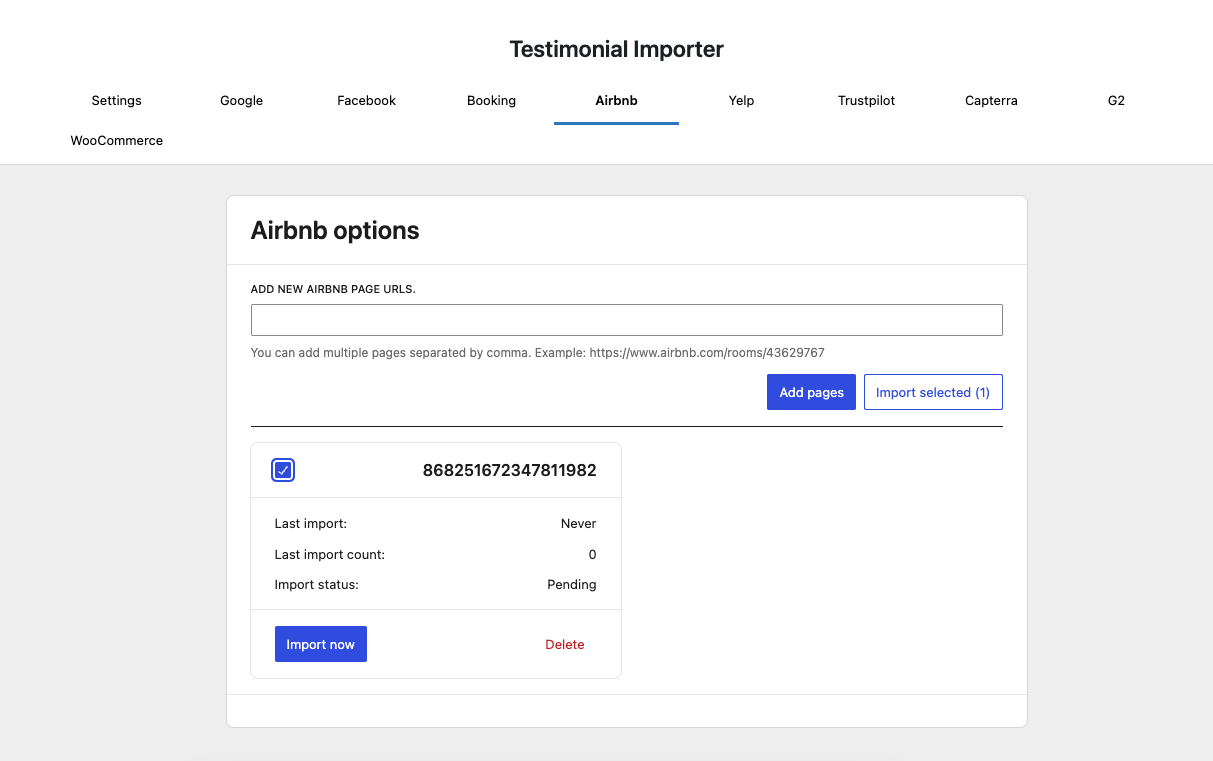The width and height of the screenshot is (1213, 761).
Task: Click the Last import count label
Action: 329,554
